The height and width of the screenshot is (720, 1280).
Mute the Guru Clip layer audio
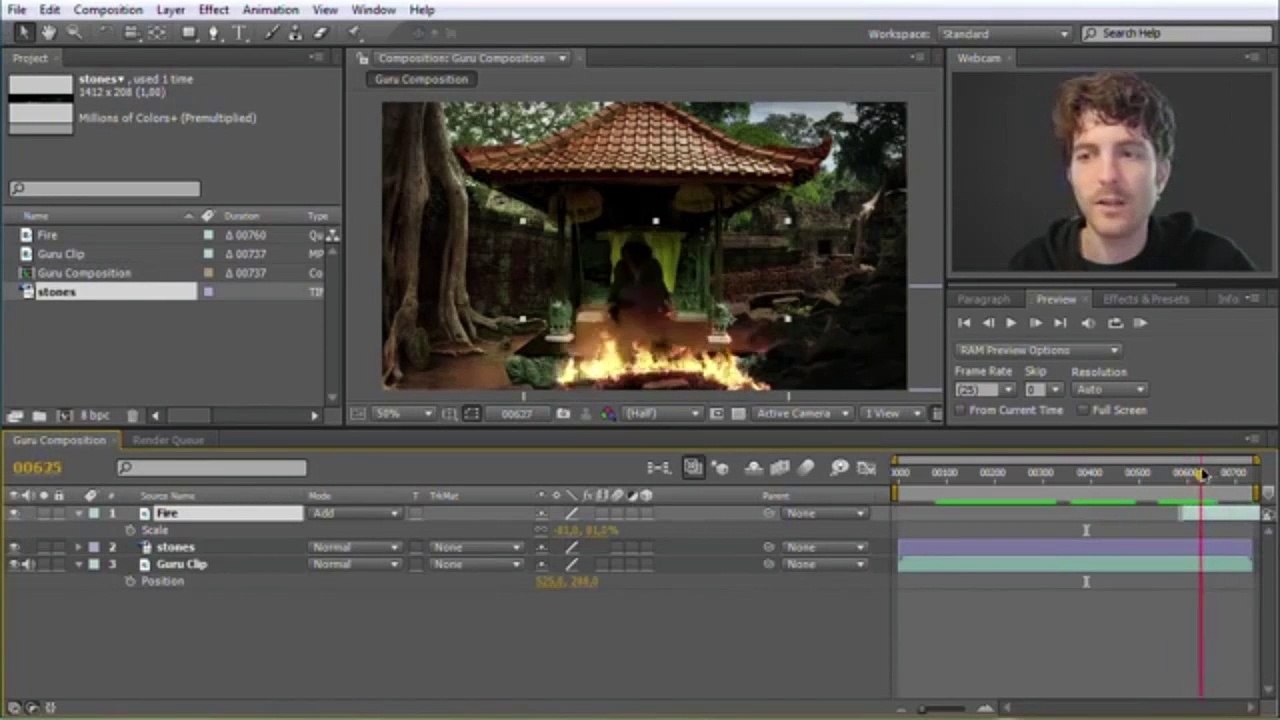click(x=28, y=564)
